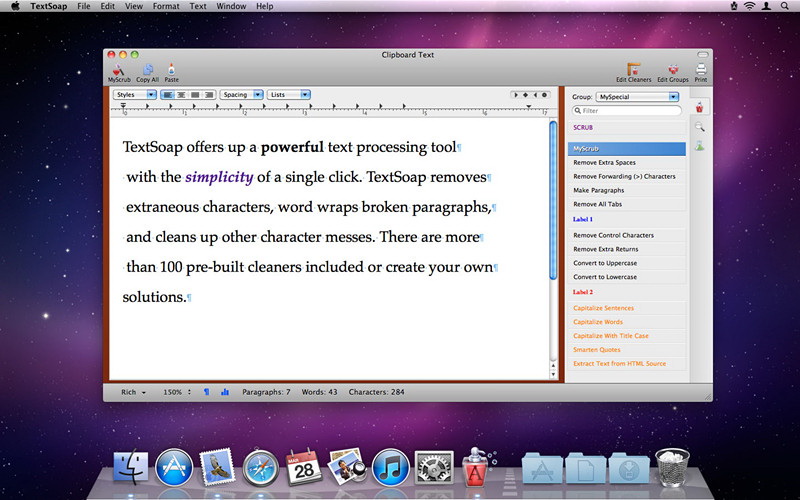Expand the Spacing dropdown
The image size is (800, 500).
coord(242,95)
